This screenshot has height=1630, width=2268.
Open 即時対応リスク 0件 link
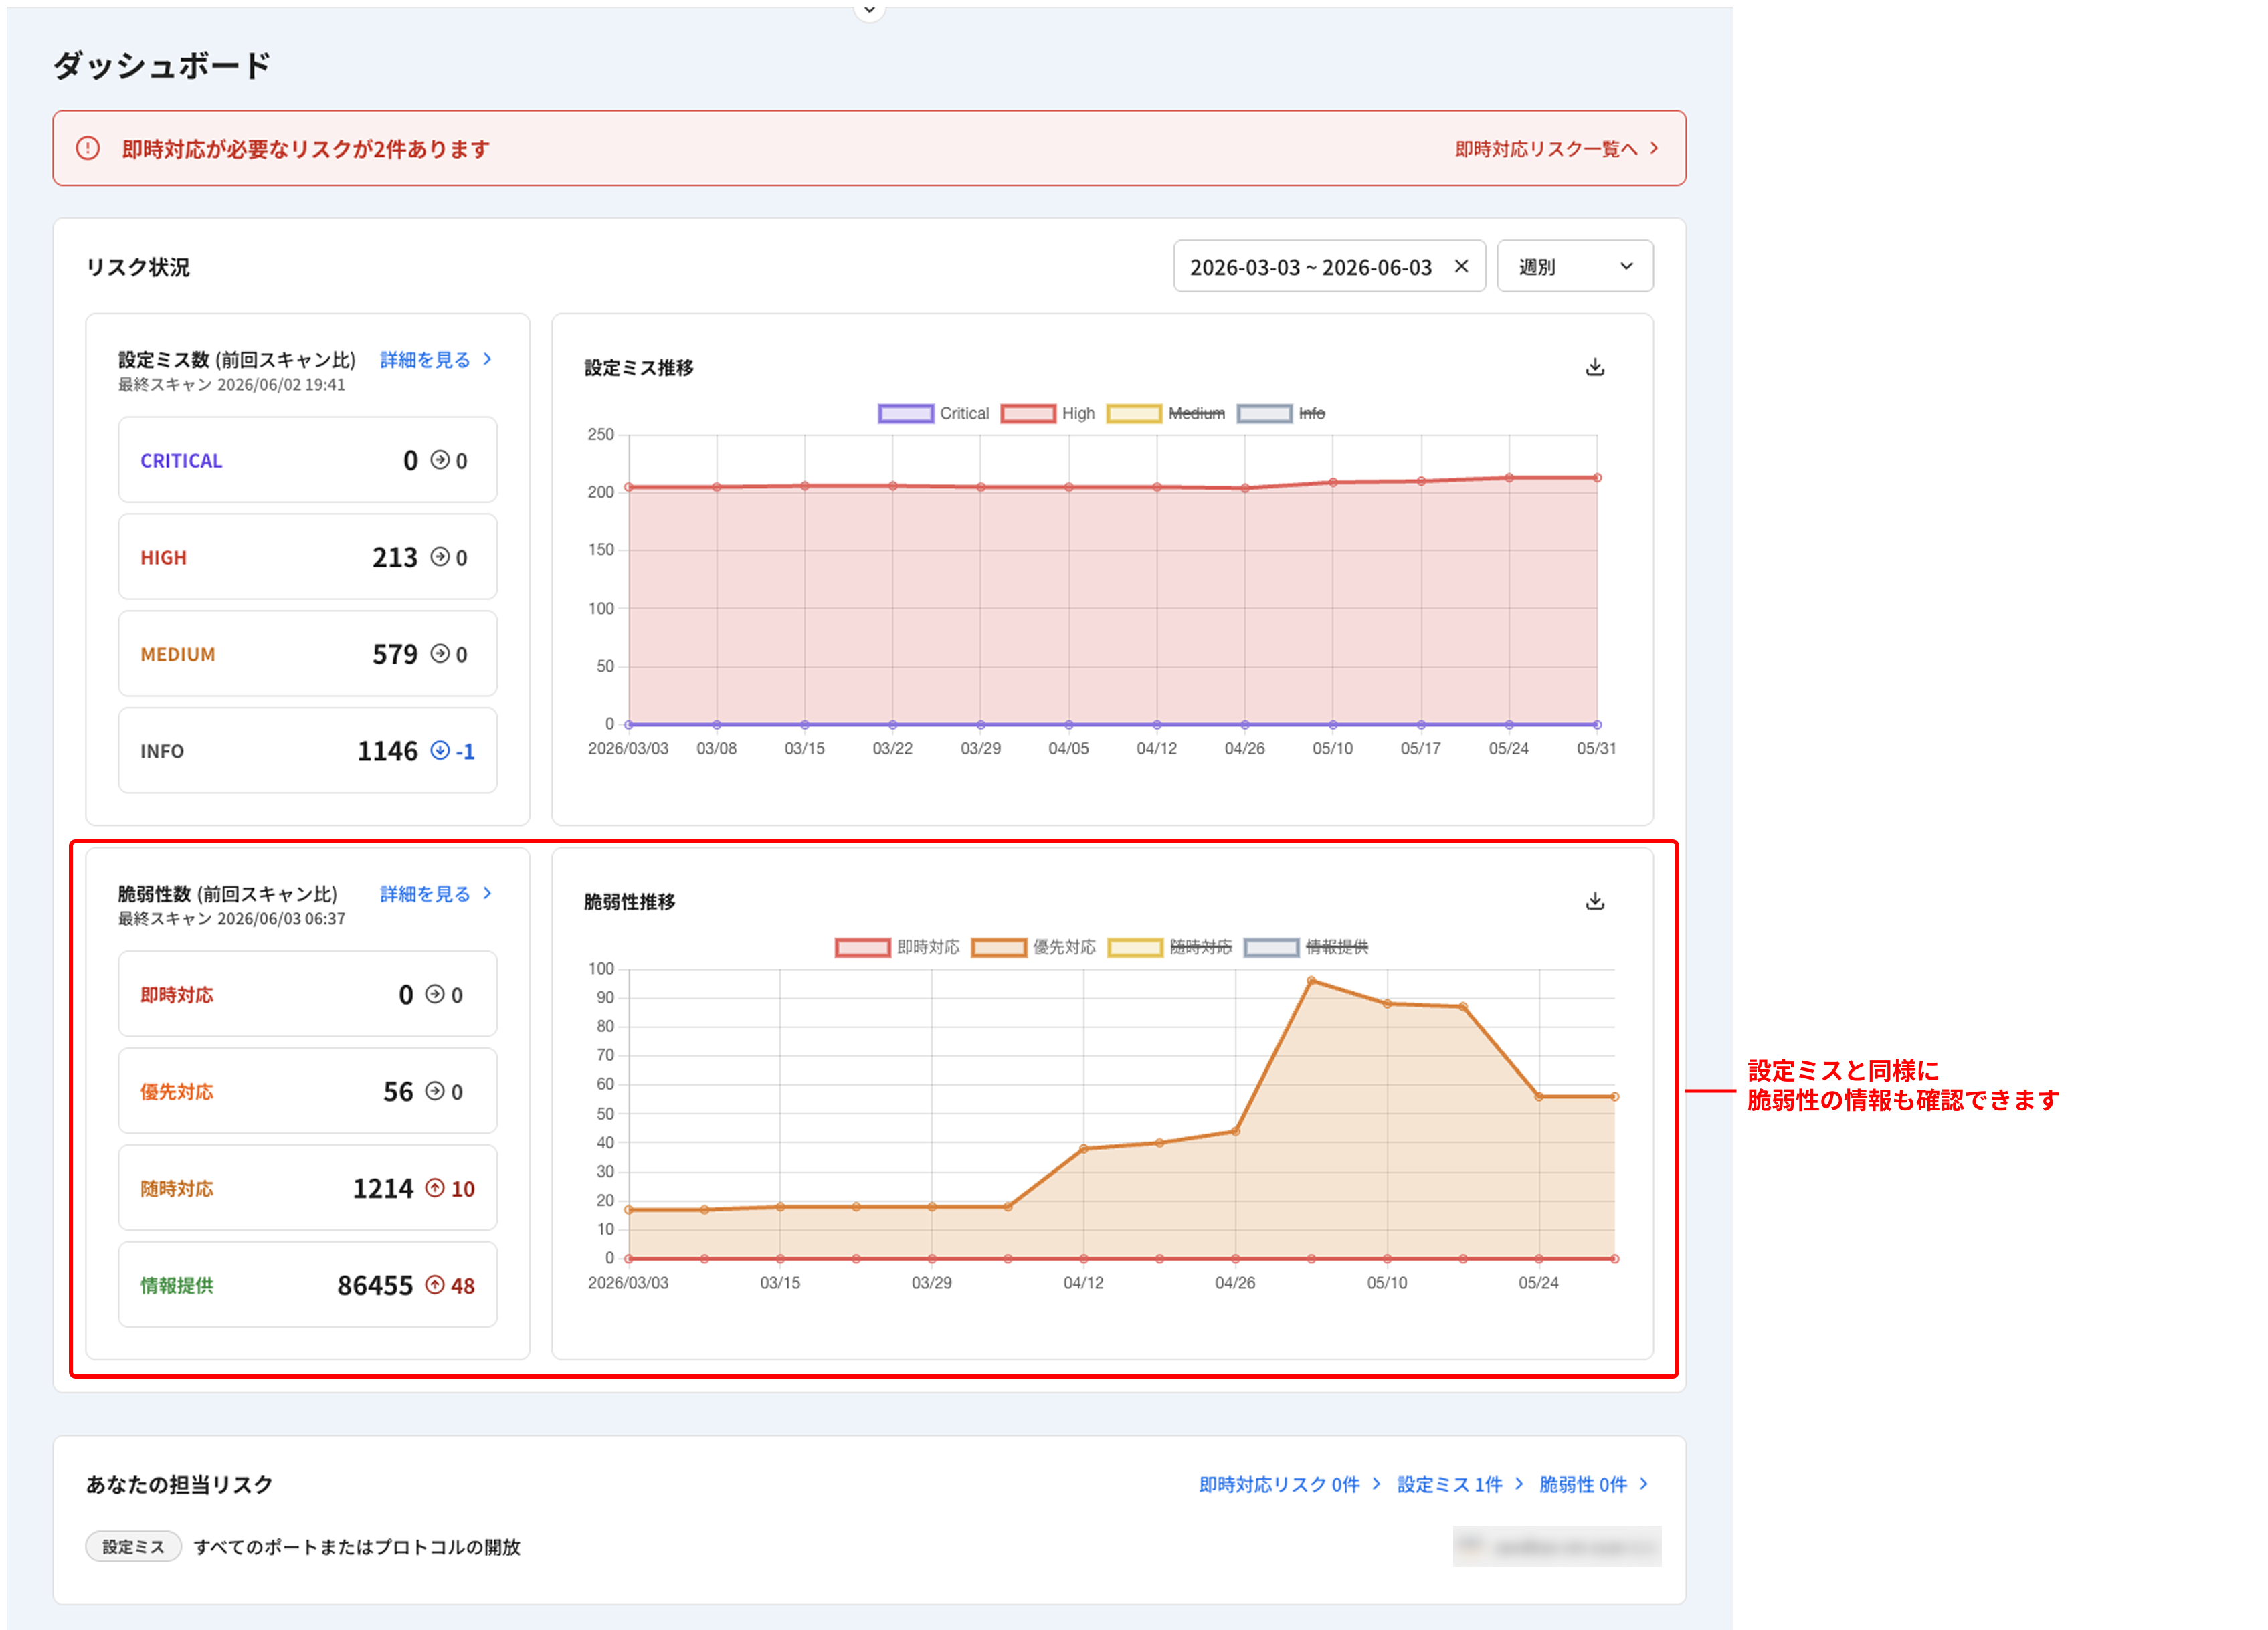pos(1289,1484)
